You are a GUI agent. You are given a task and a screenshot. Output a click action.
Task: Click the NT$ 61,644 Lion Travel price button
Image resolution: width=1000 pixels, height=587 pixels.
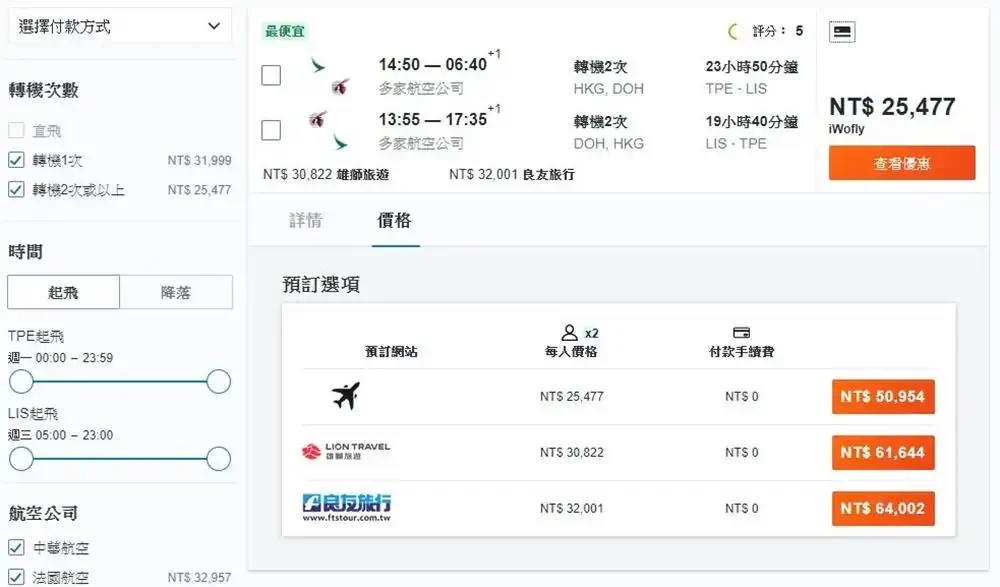(883, 452)
